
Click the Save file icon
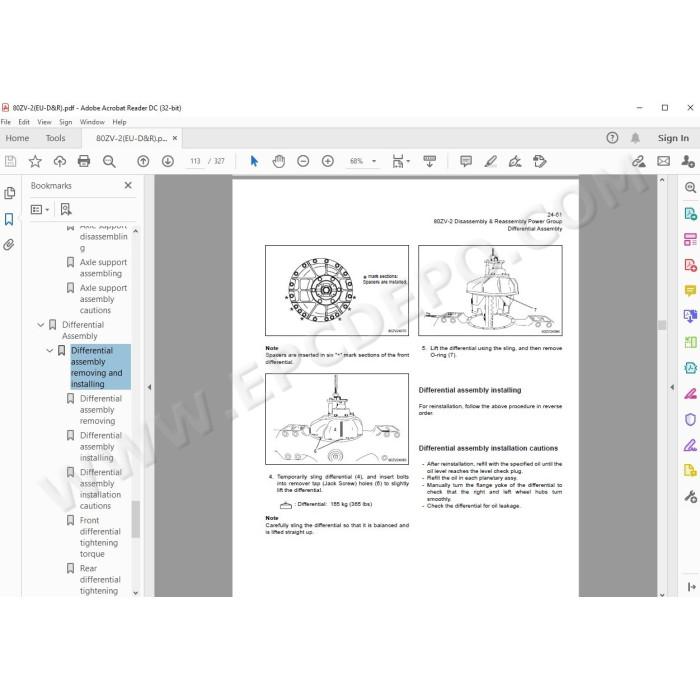pyautogui.click(x=10, y=161)
